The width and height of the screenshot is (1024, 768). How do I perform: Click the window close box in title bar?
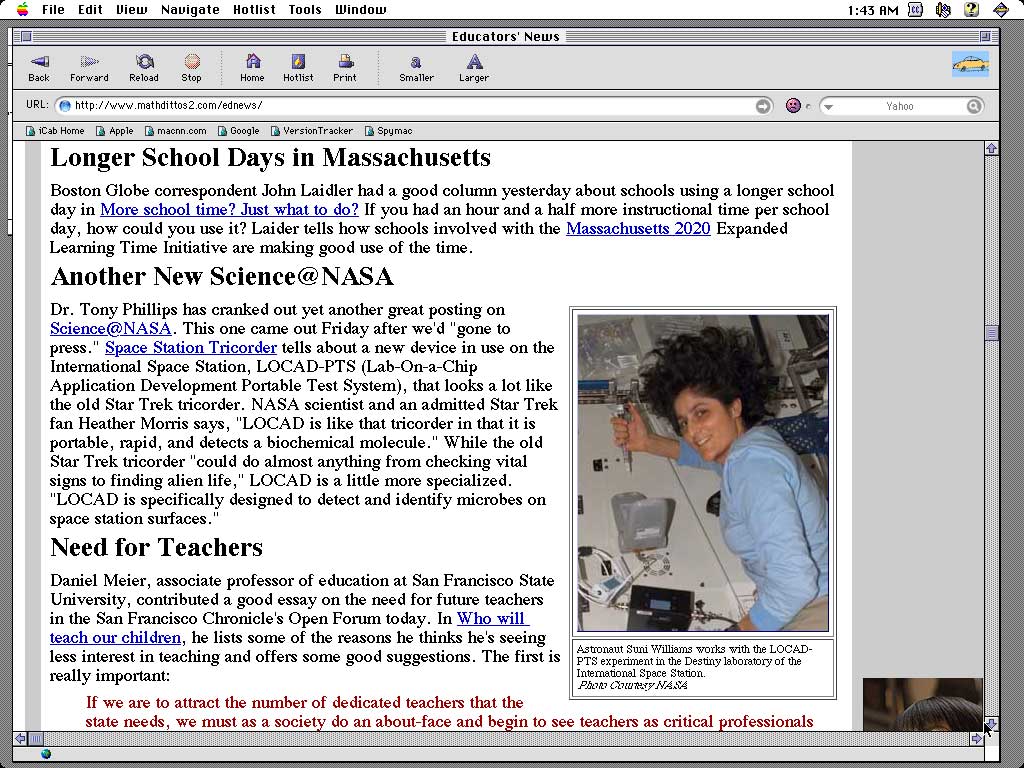(25, 37)
